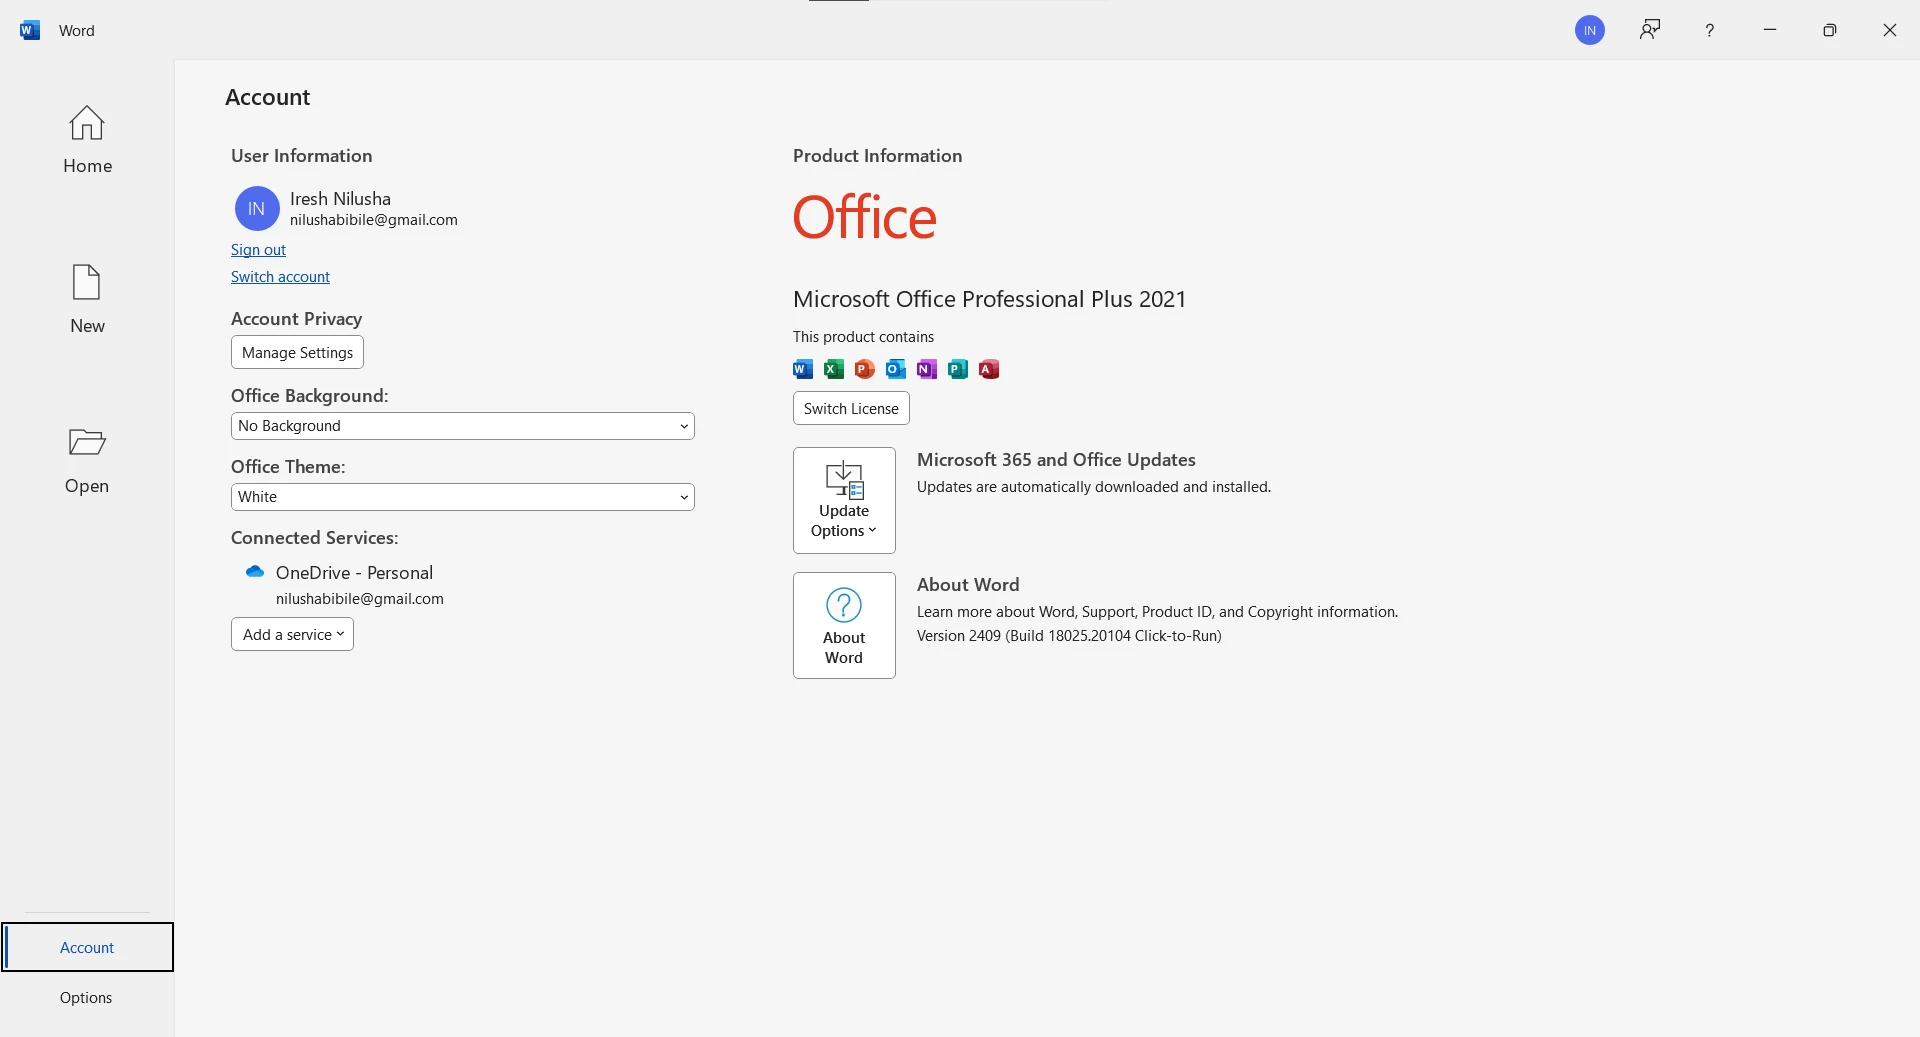Viewport: 1920px width, 1037px height.
Task: Close the Word window
Action: pos(1890,30)
